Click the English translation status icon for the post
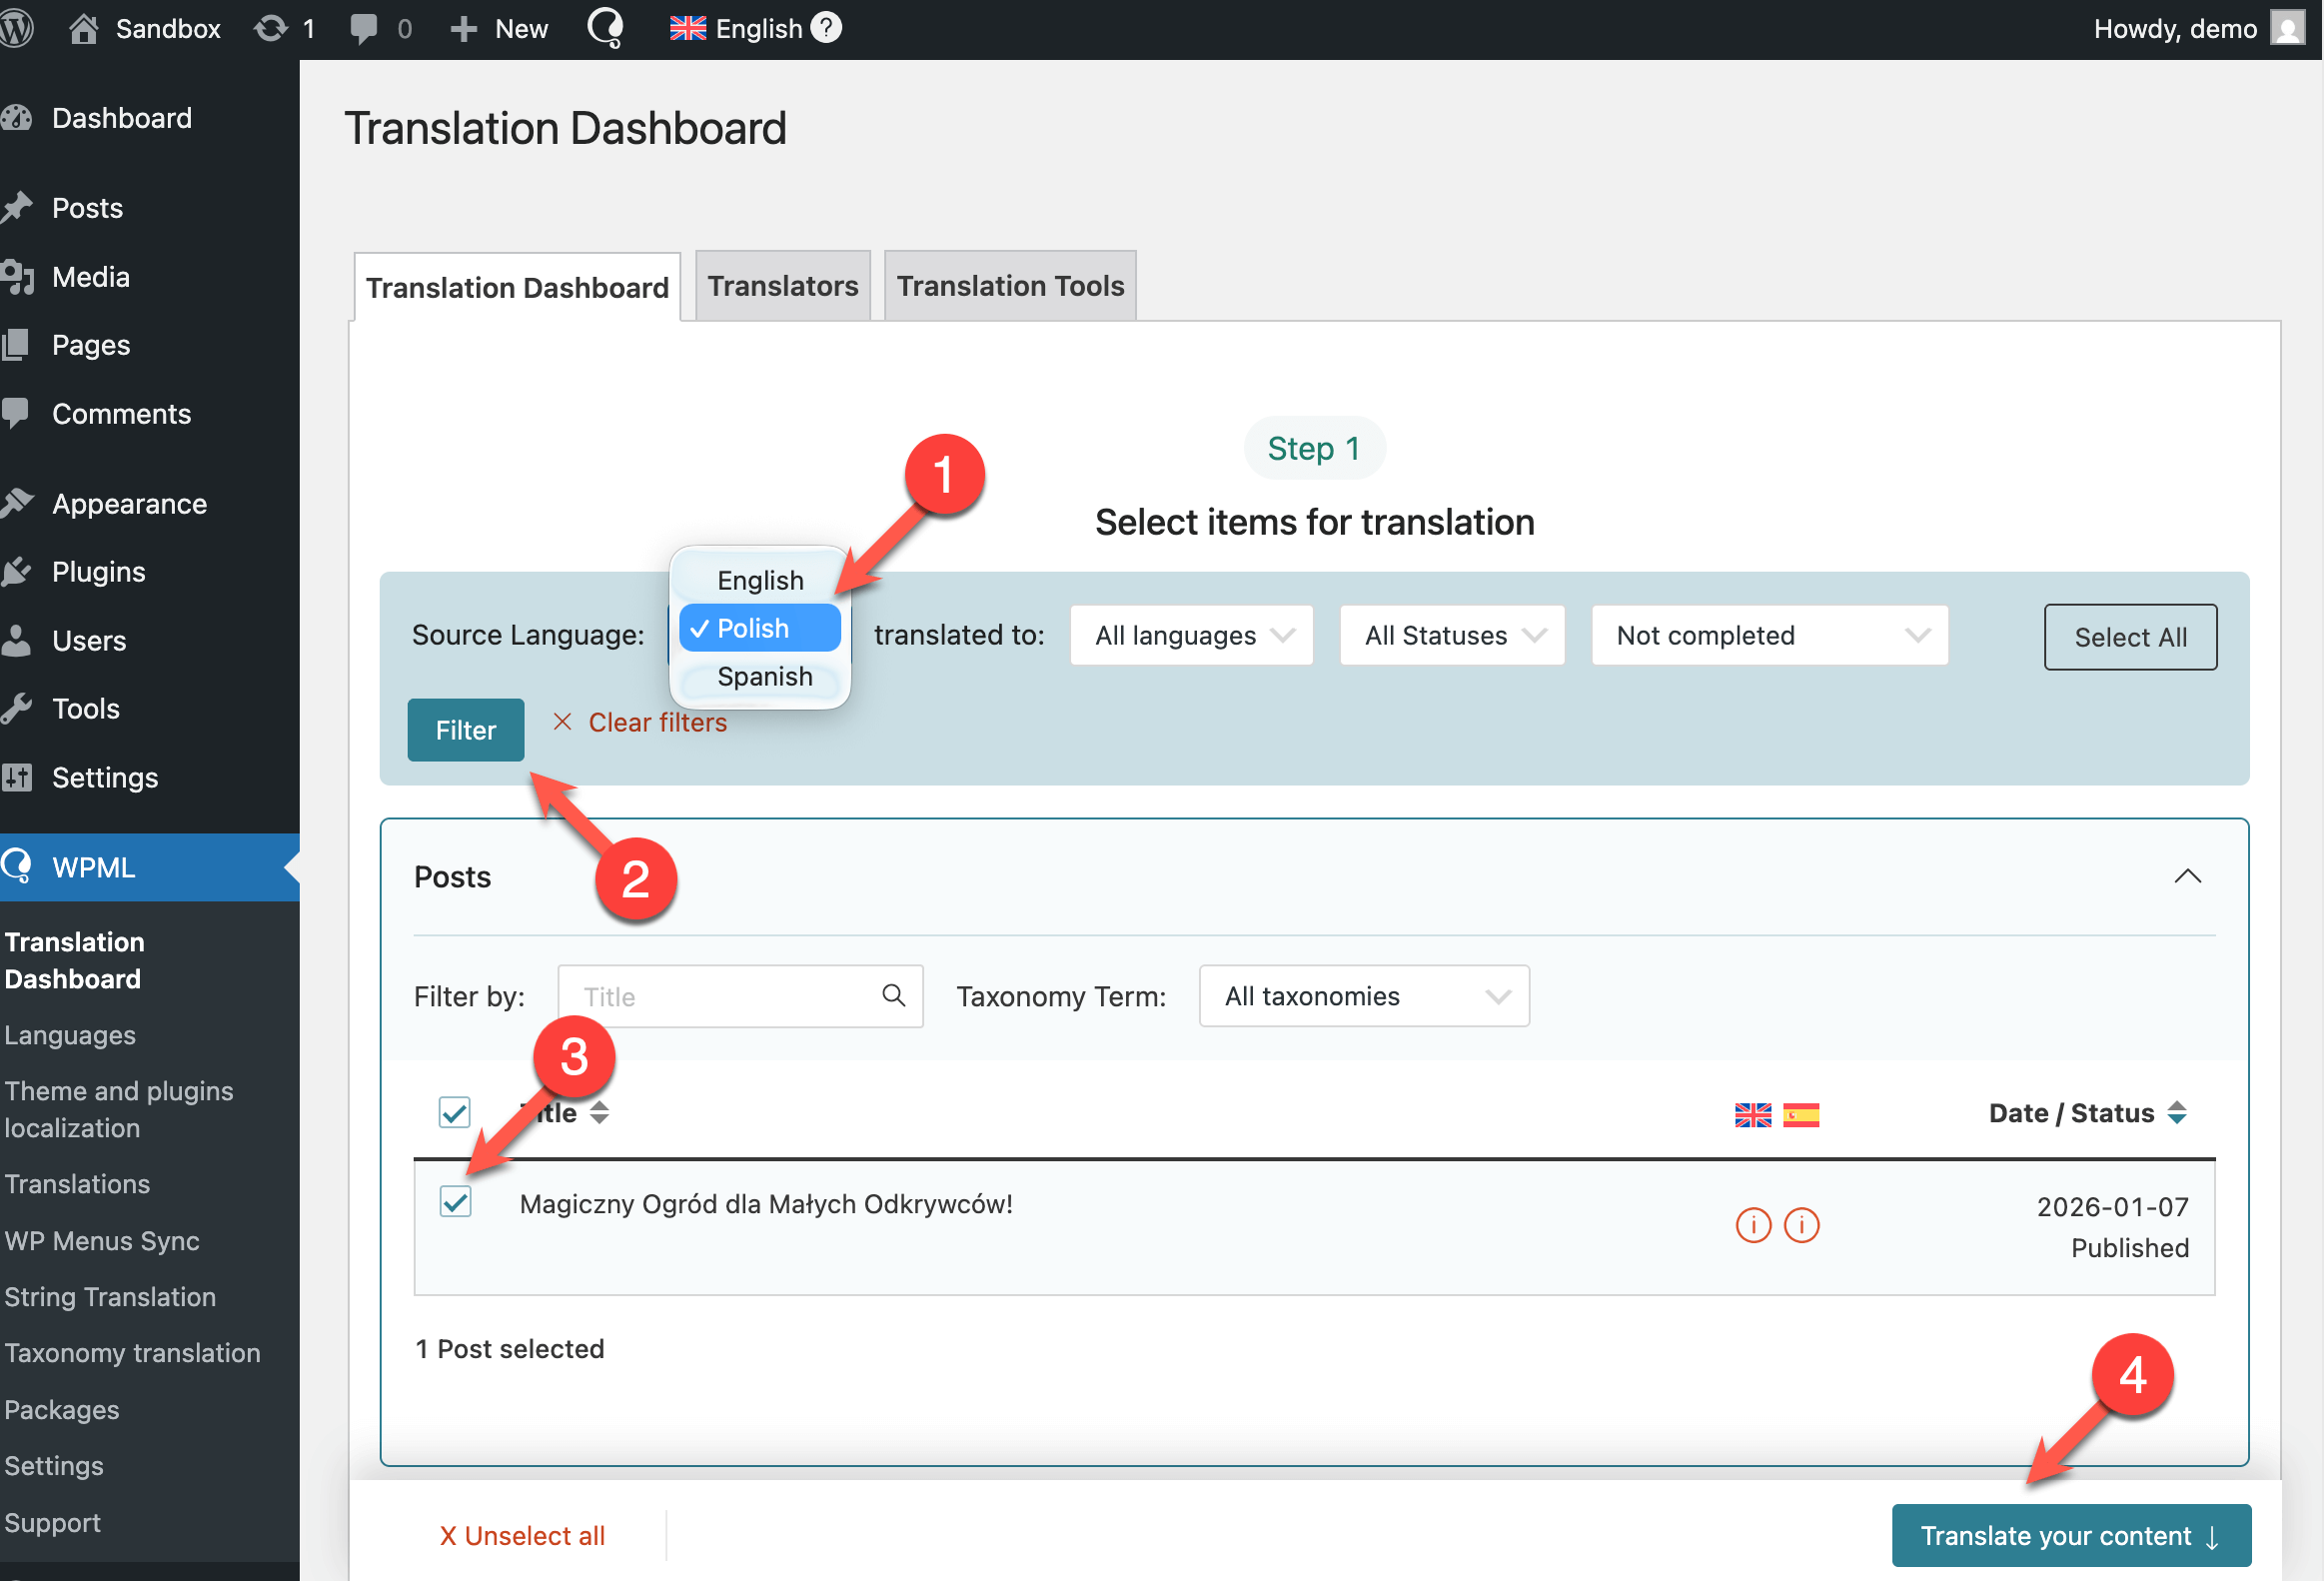 coord(1752,1224)
